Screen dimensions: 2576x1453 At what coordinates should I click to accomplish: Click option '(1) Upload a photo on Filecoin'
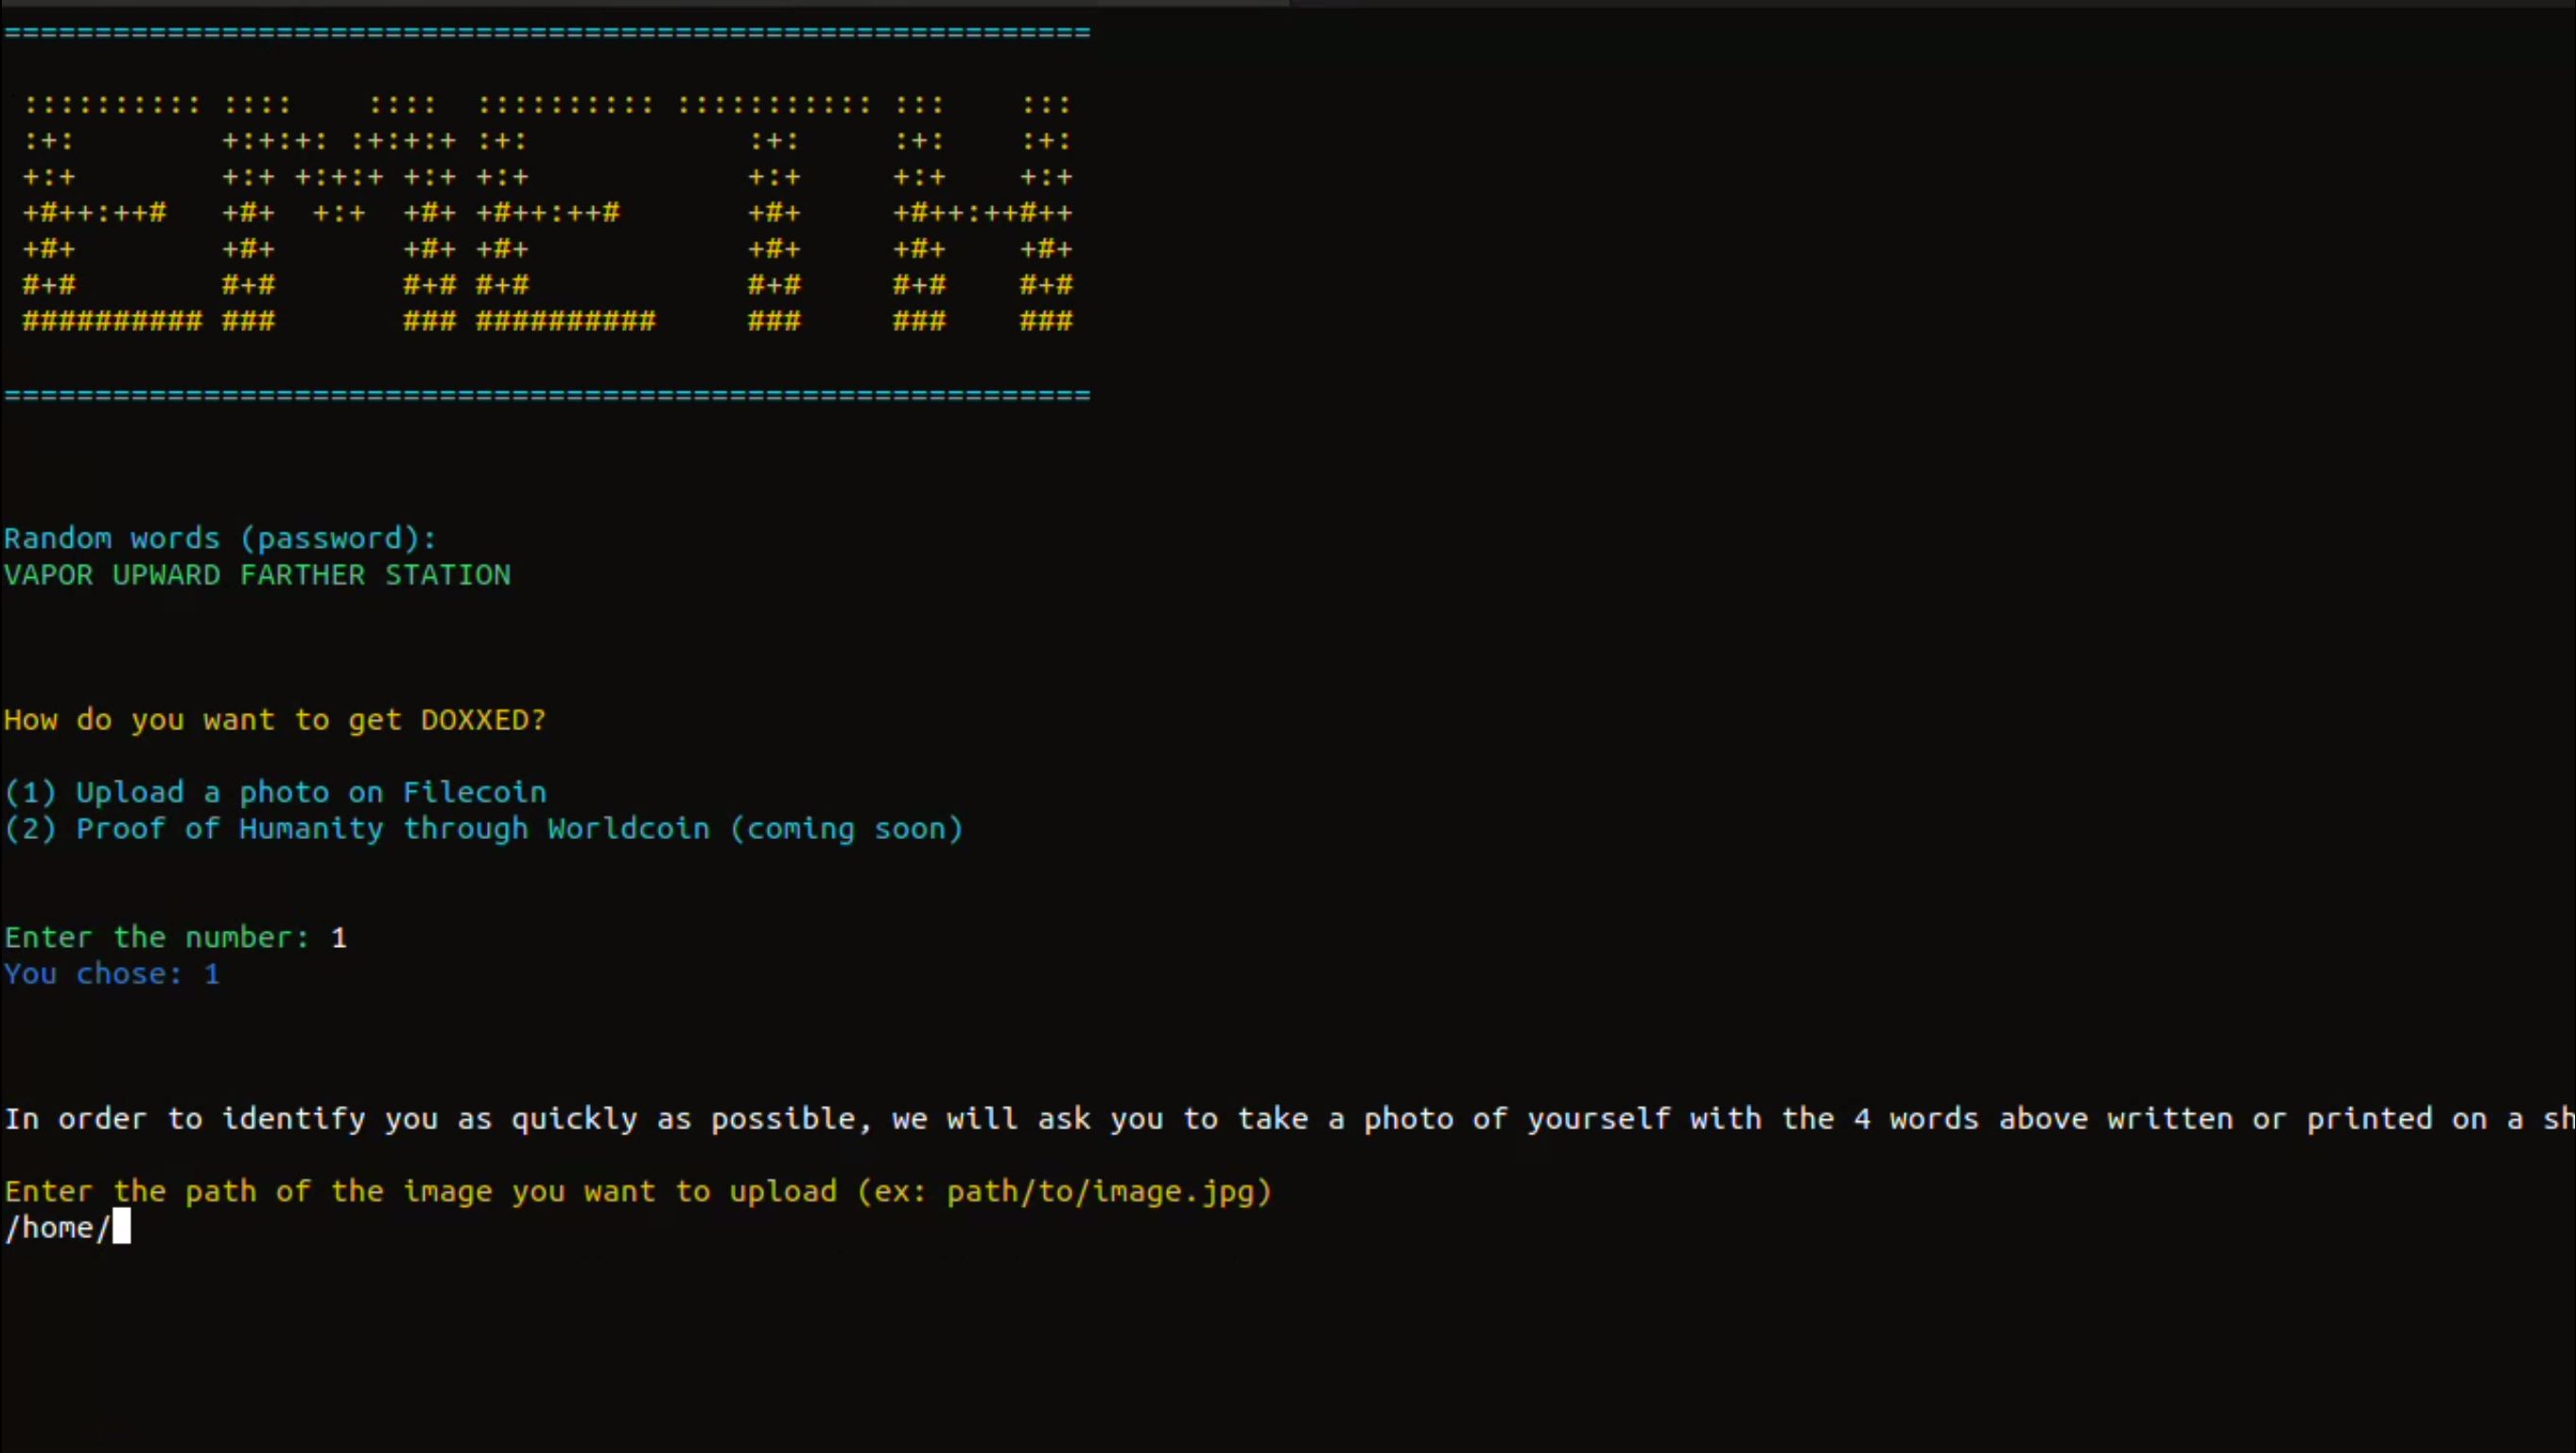(x=275, y=793)
